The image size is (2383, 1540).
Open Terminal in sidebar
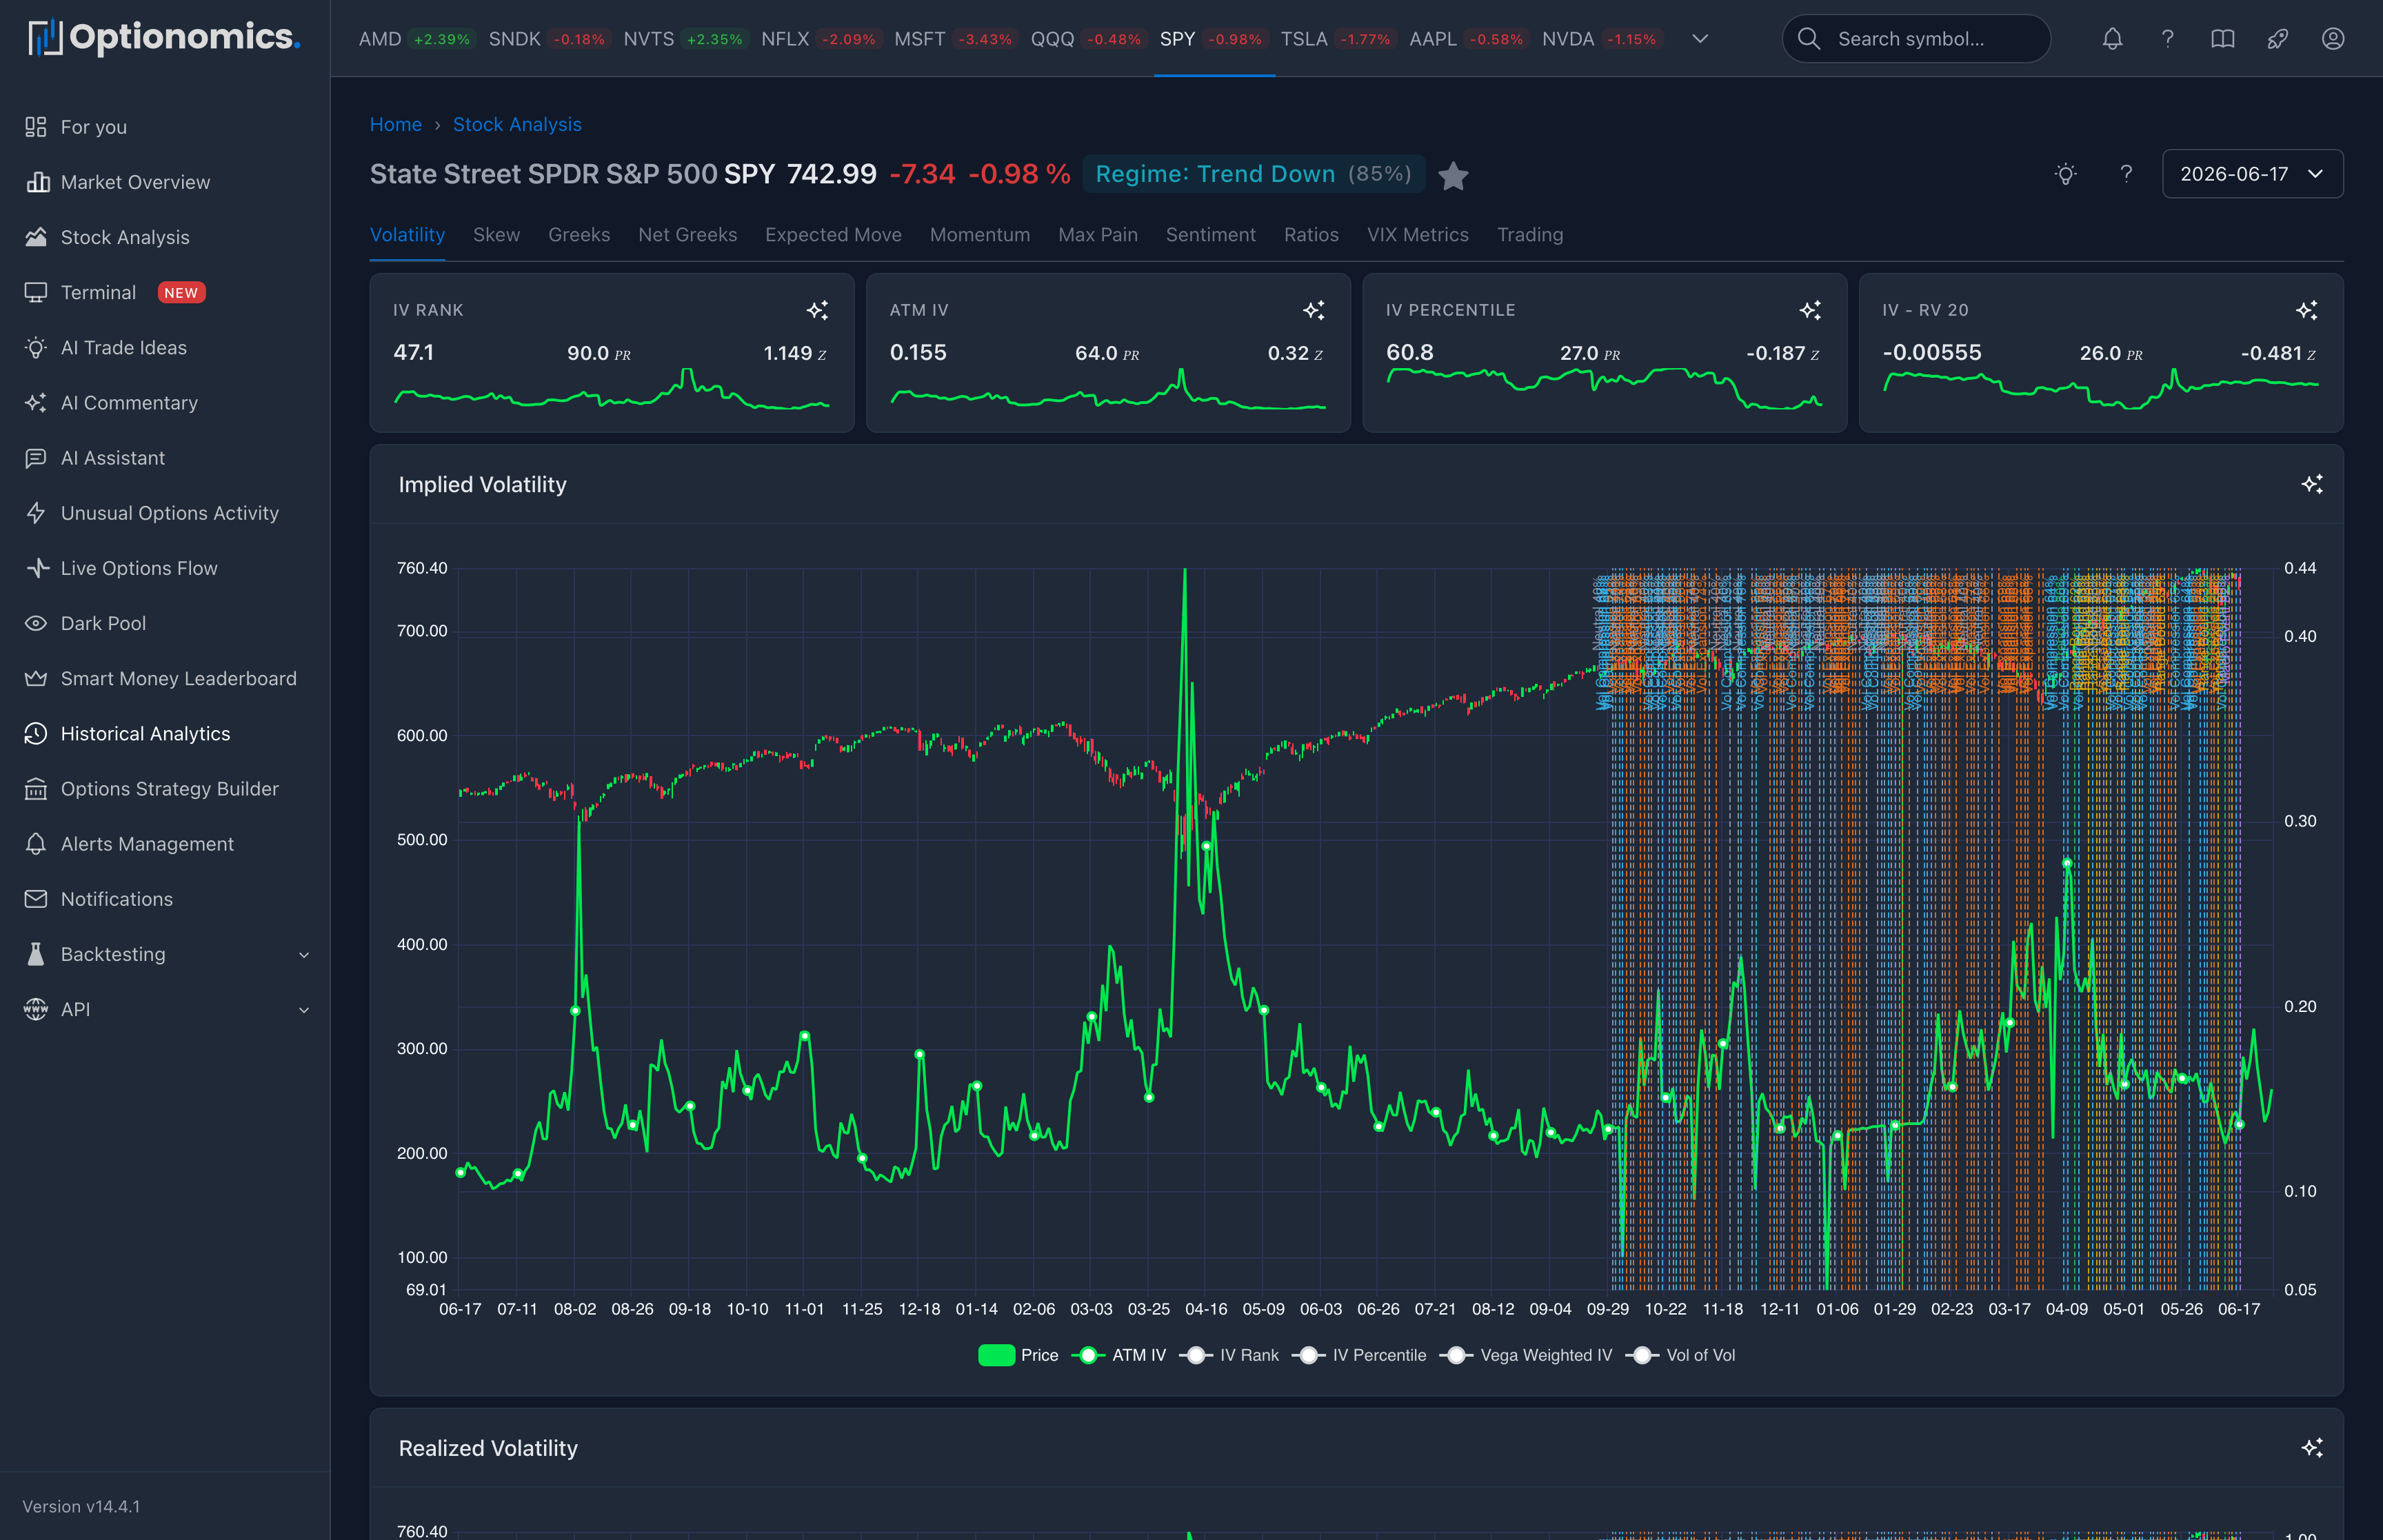[165, 292]
